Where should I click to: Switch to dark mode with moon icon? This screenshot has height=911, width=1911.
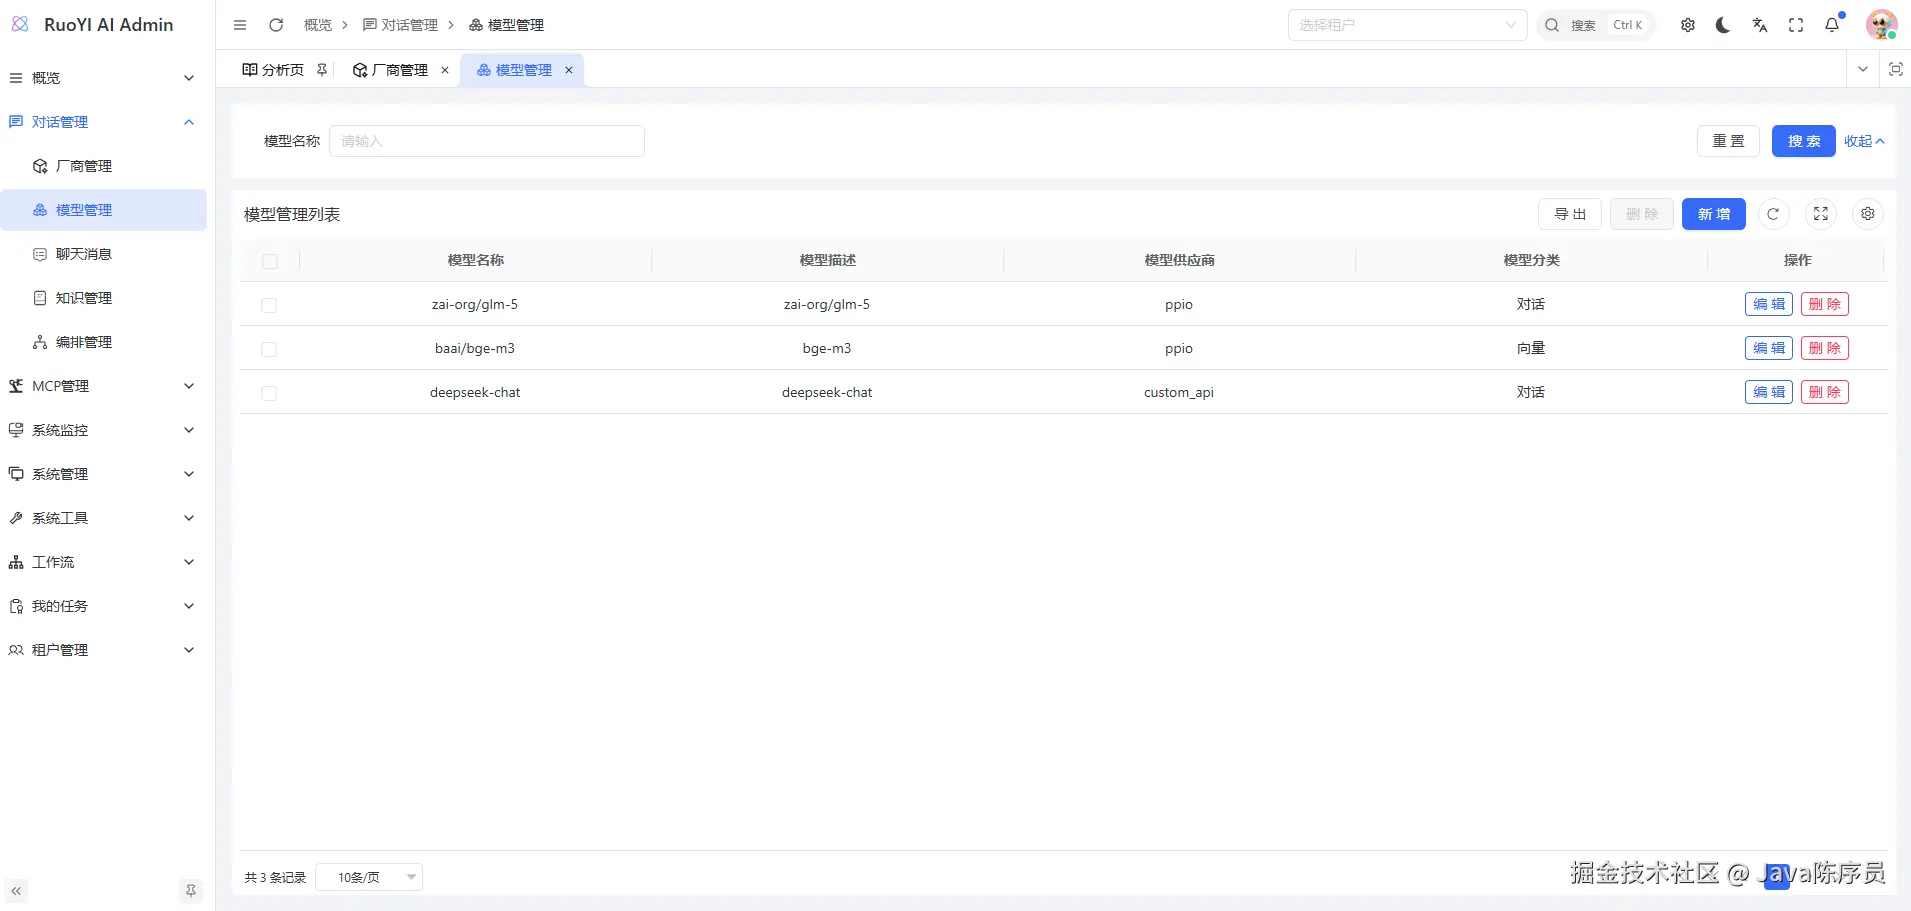point(1723,25)
